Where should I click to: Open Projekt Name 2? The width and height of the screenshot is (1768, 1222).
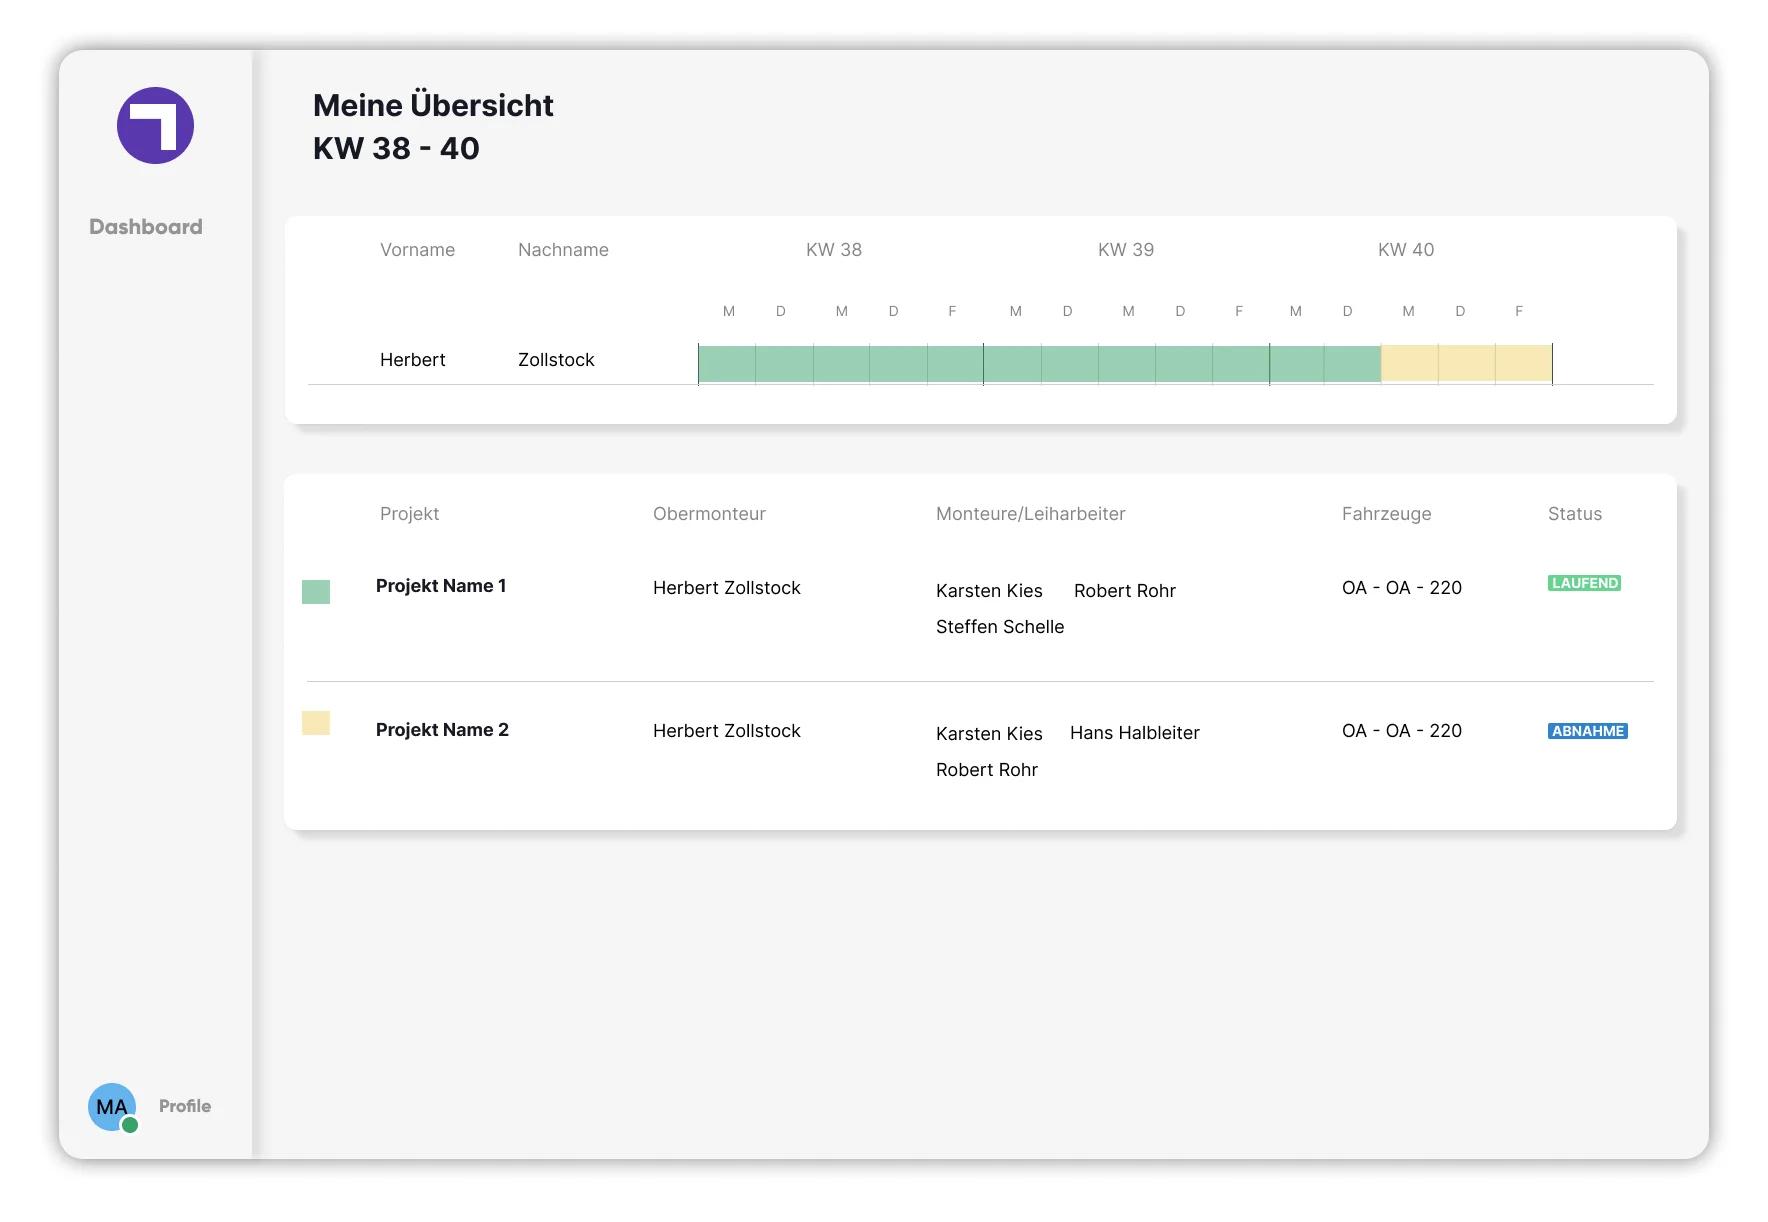coord(442,730)
